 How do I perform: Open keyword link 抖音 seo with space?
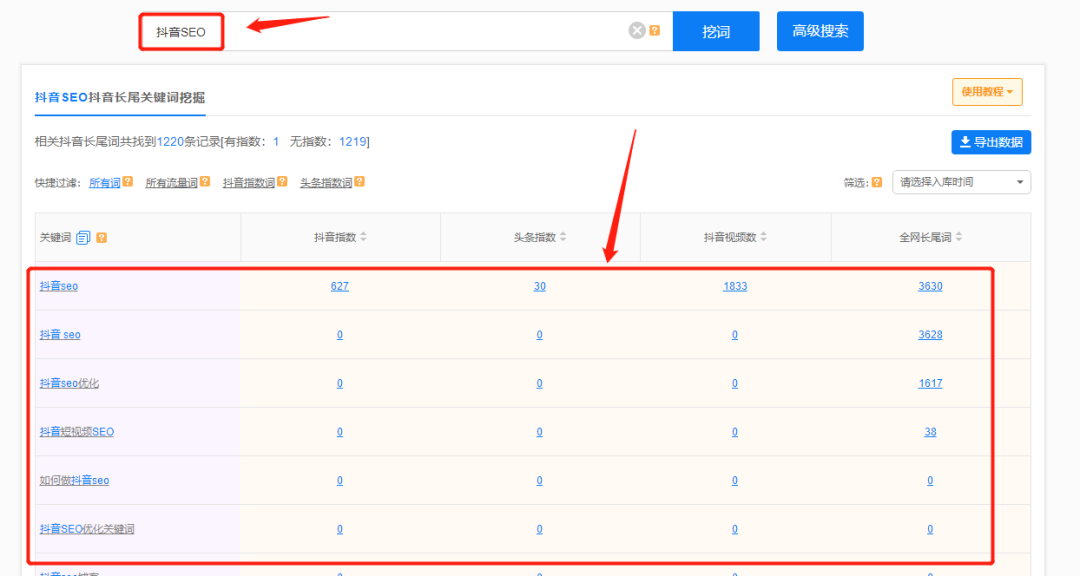(x=60, y=334)
